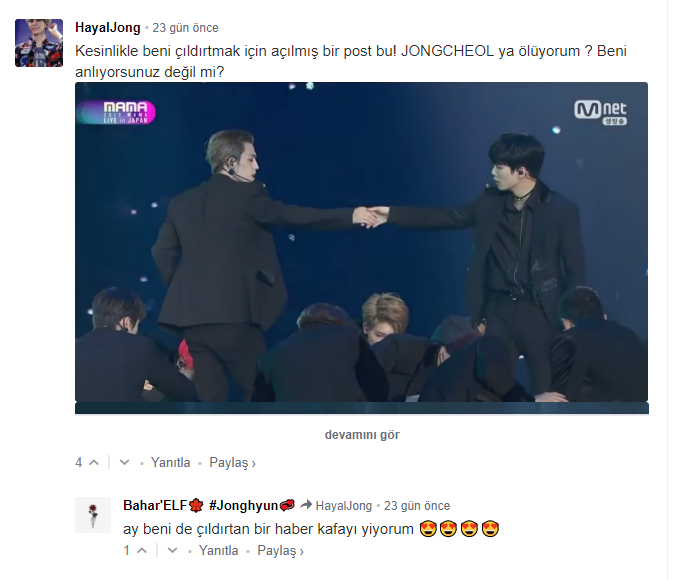Open Bahar'ELF's rose avatar picture

click(93, 515)
